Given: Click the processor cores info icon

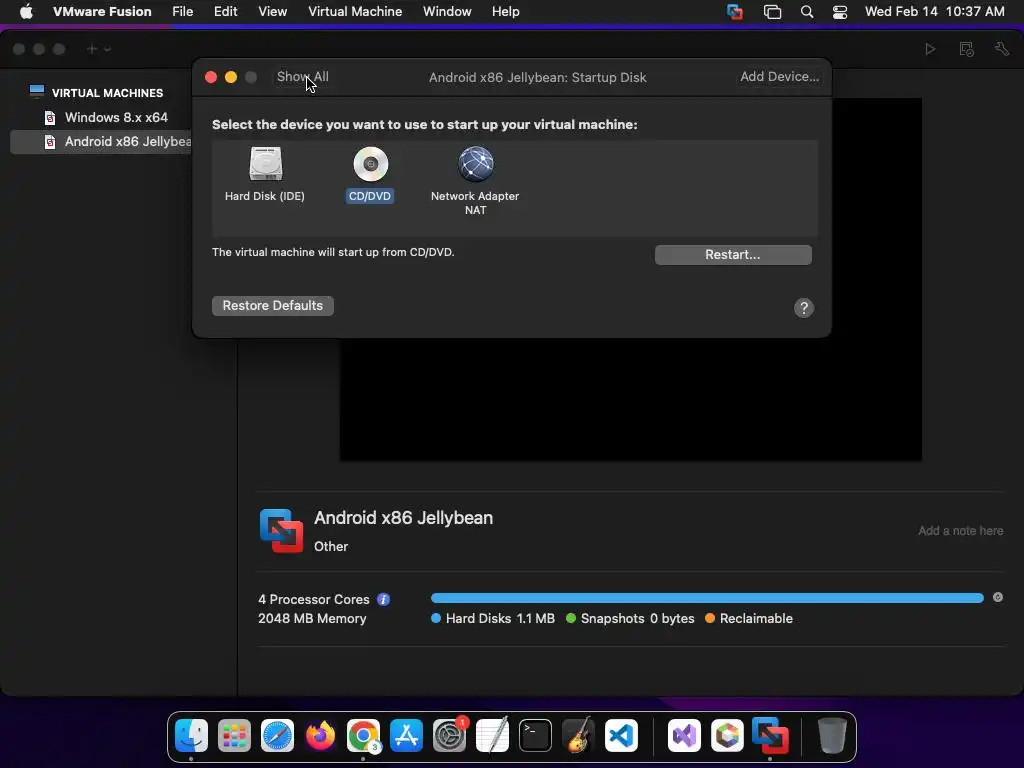Looking at the screenshot, I should click(x=383, y=600).
